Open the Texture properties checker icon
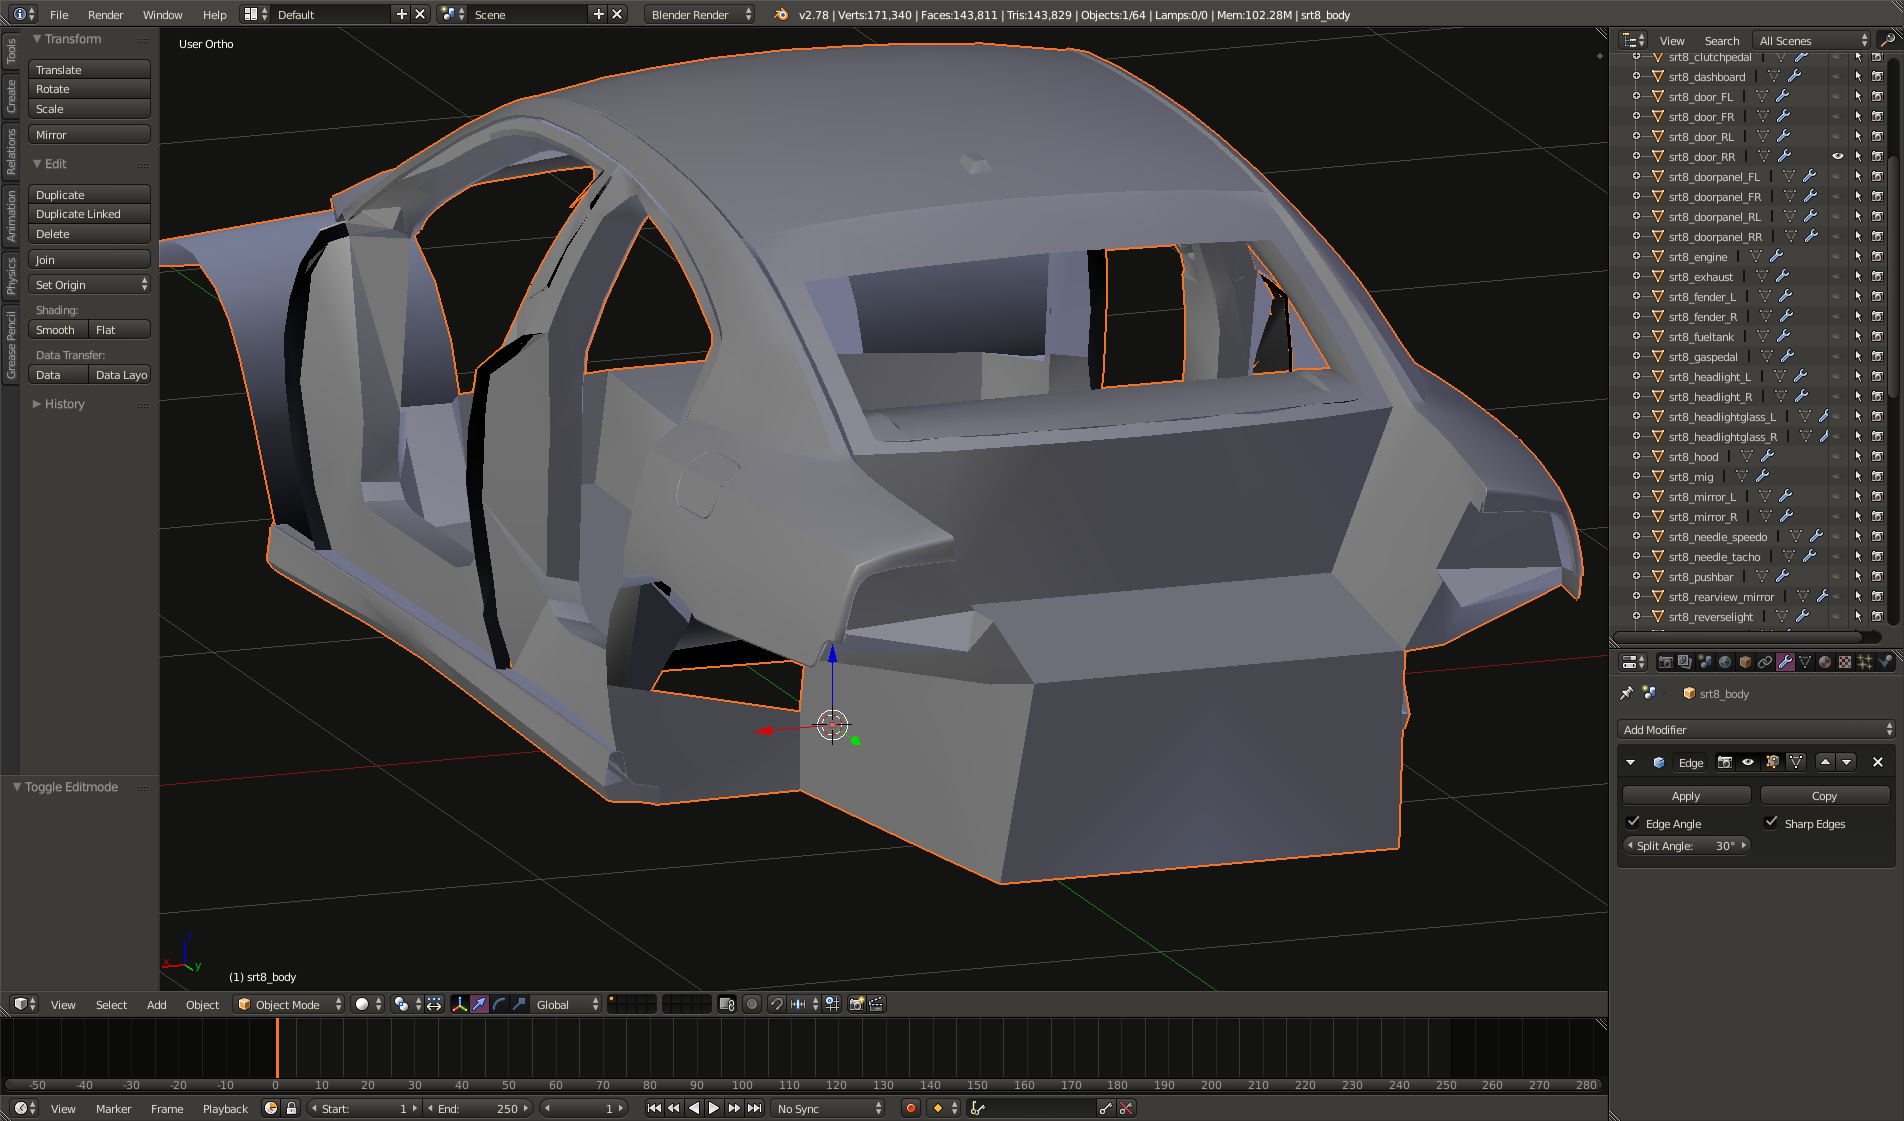Viewport: 1904px width, 1121px height. coord(1845,662)
